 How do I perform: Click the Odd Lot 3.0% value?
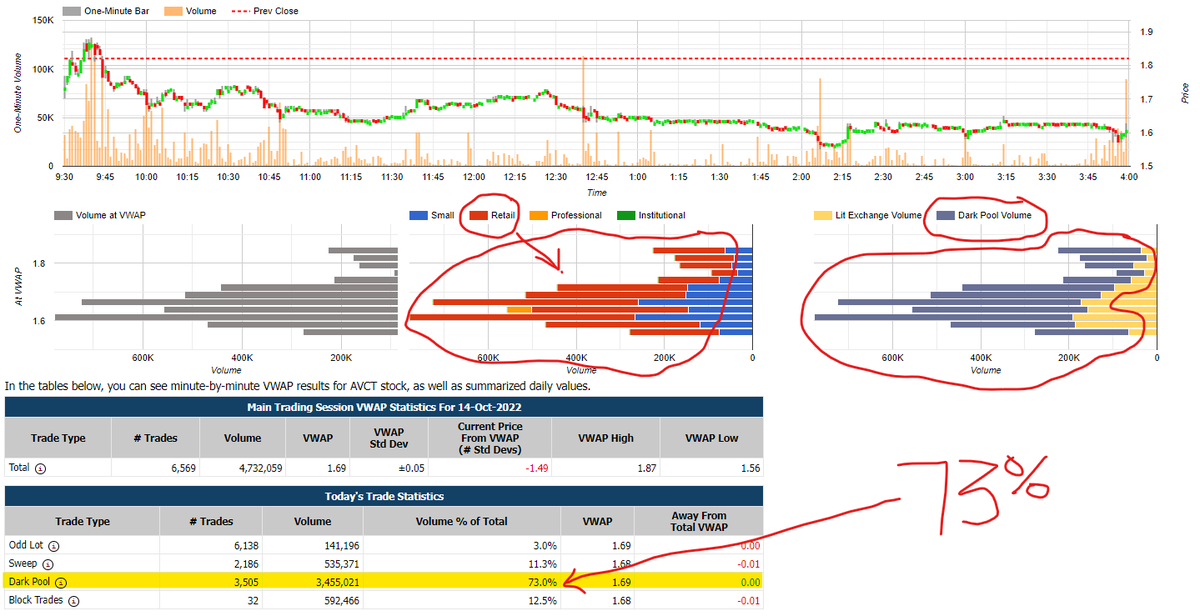click(543, 545)
